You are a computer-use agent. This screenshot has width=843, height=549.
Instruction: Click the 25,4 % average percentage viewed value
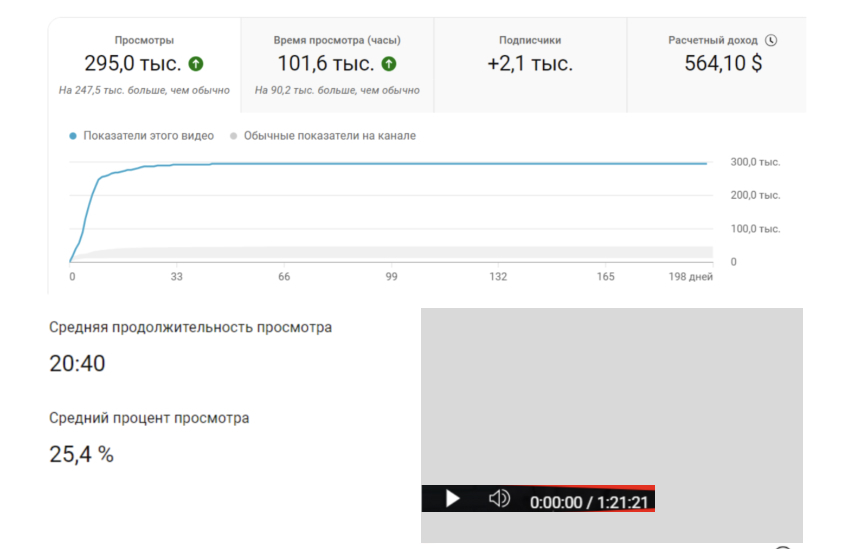(82, 455)
